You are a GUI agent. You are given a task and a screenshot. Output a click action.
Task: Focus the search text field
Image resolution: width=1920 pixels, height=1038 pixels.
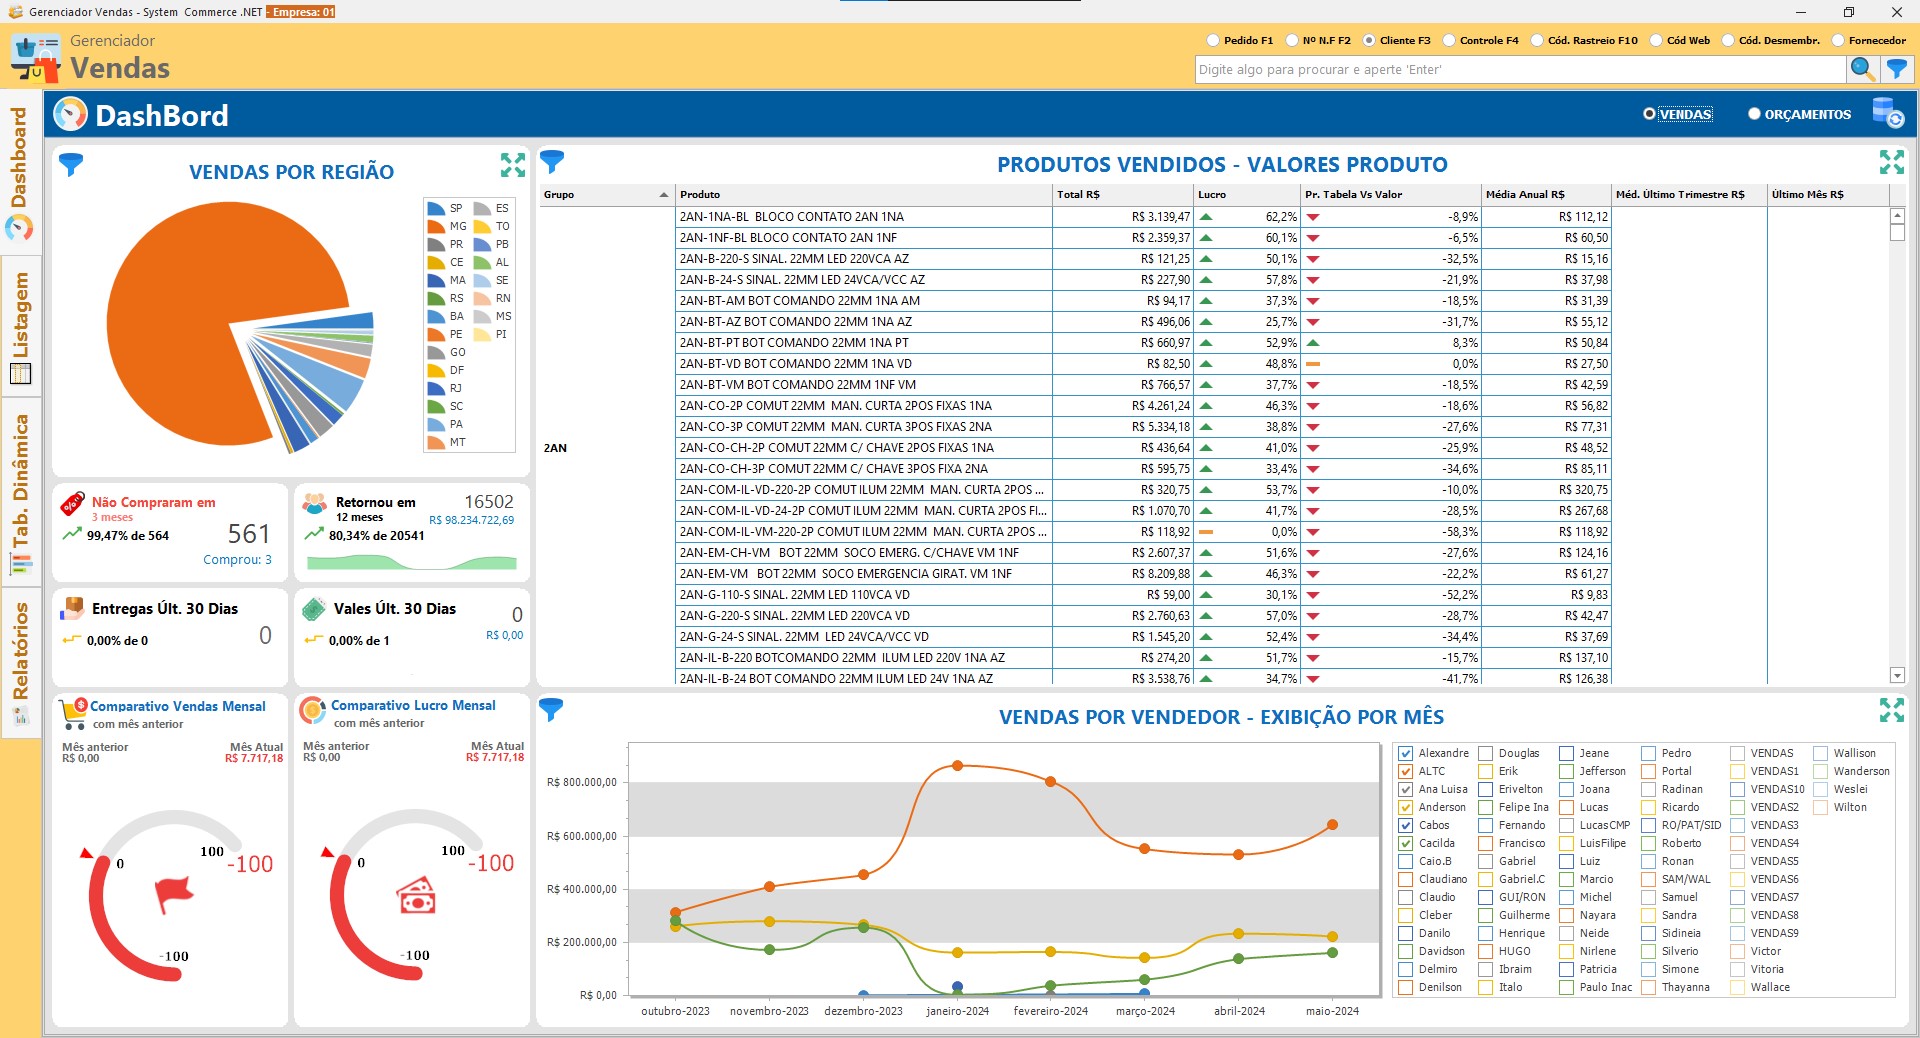1520,69
